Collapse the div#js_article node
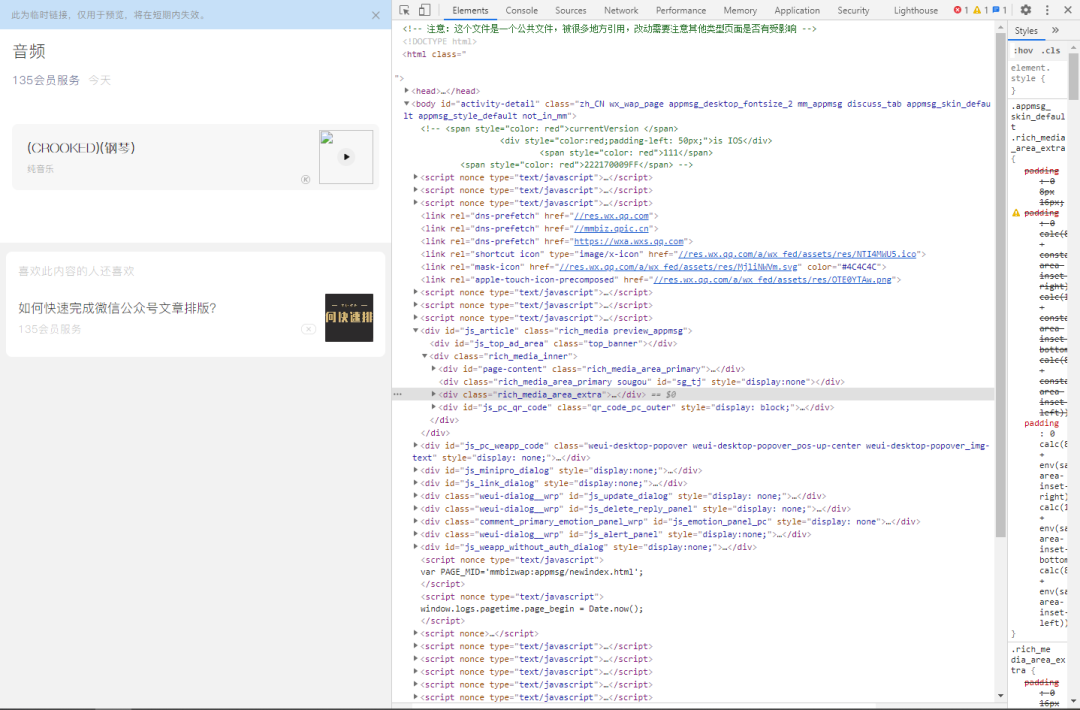 (x=415, y=331)
